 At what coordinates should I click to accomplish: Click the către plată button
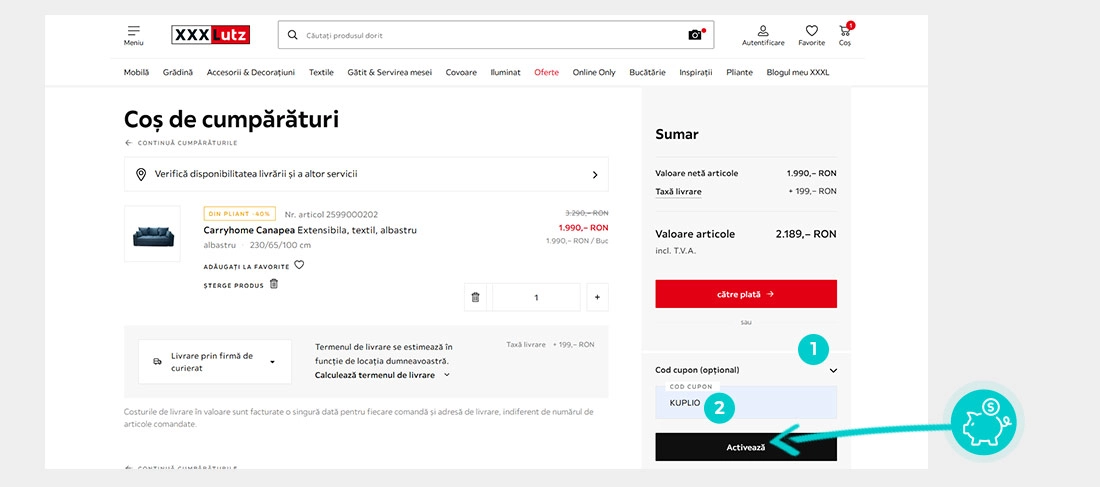click(746, 294)
